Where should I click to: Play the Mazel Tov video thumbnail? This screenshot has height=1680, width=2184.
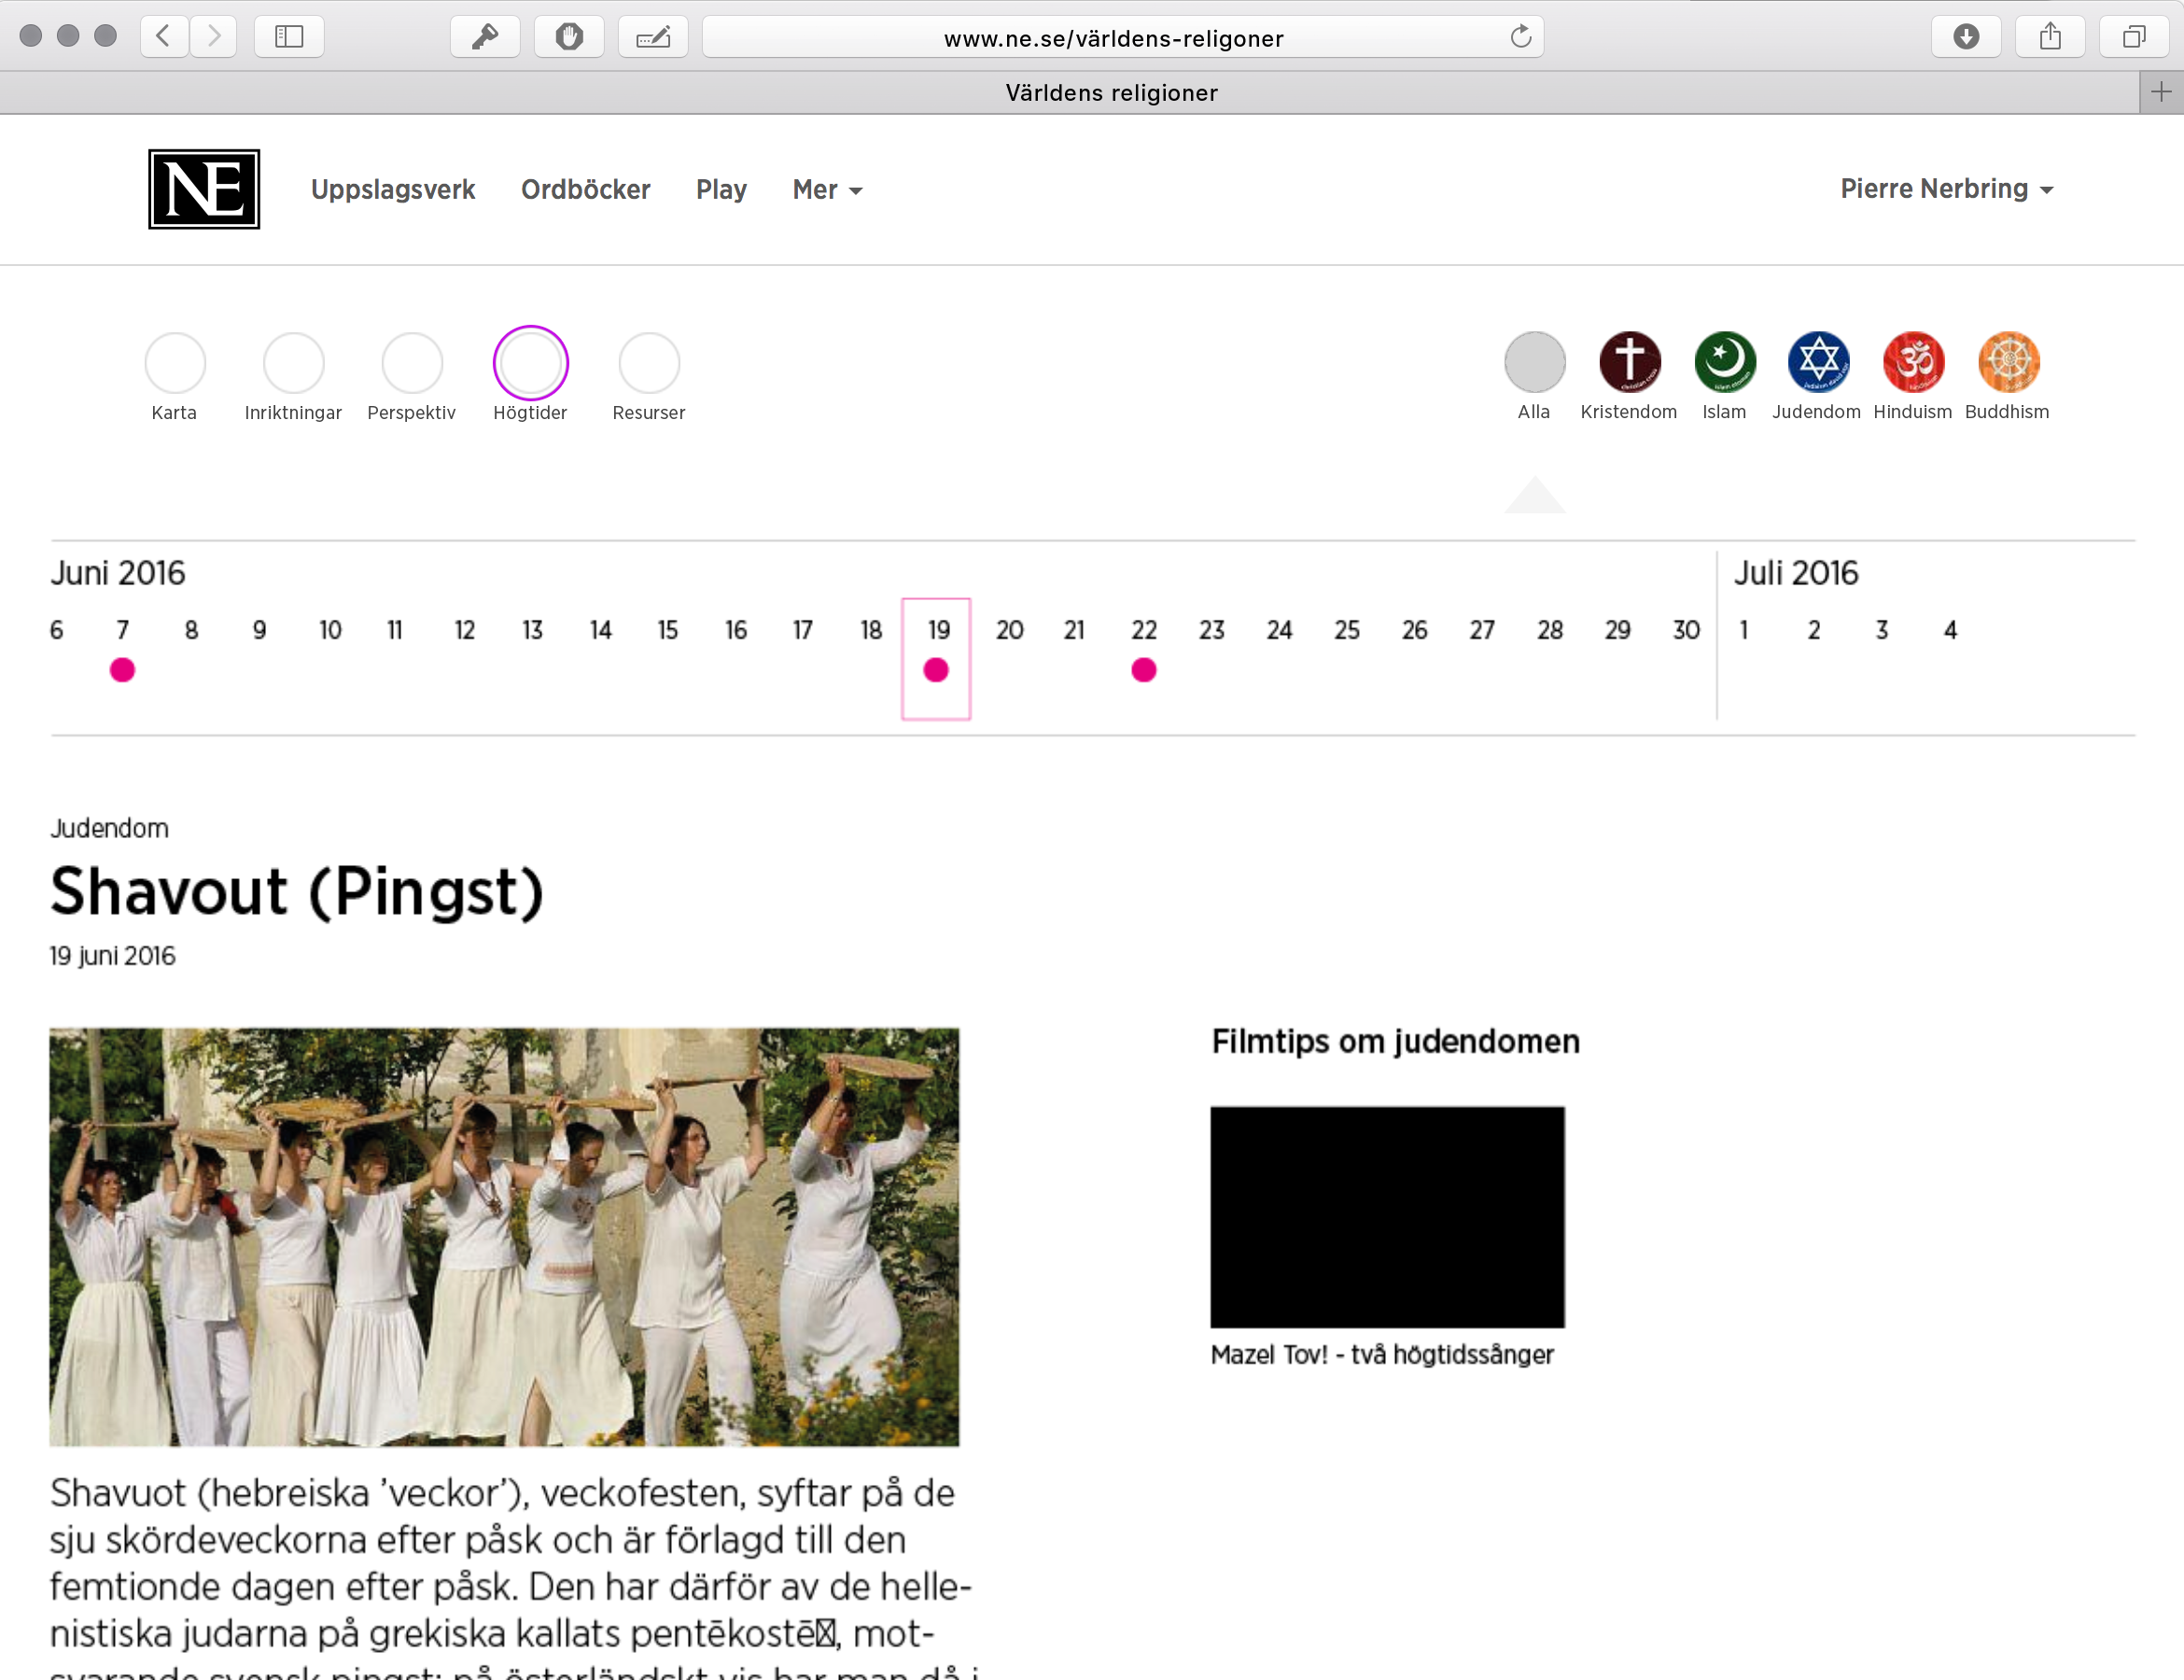click(x=1387, y=1218)
